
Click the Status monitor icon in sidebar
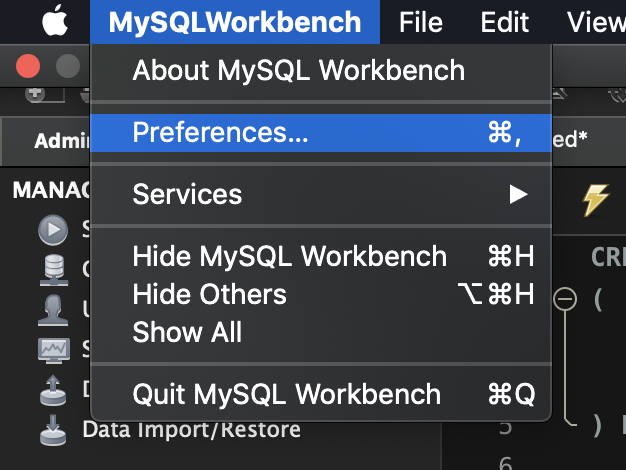[x=54, y=350]
